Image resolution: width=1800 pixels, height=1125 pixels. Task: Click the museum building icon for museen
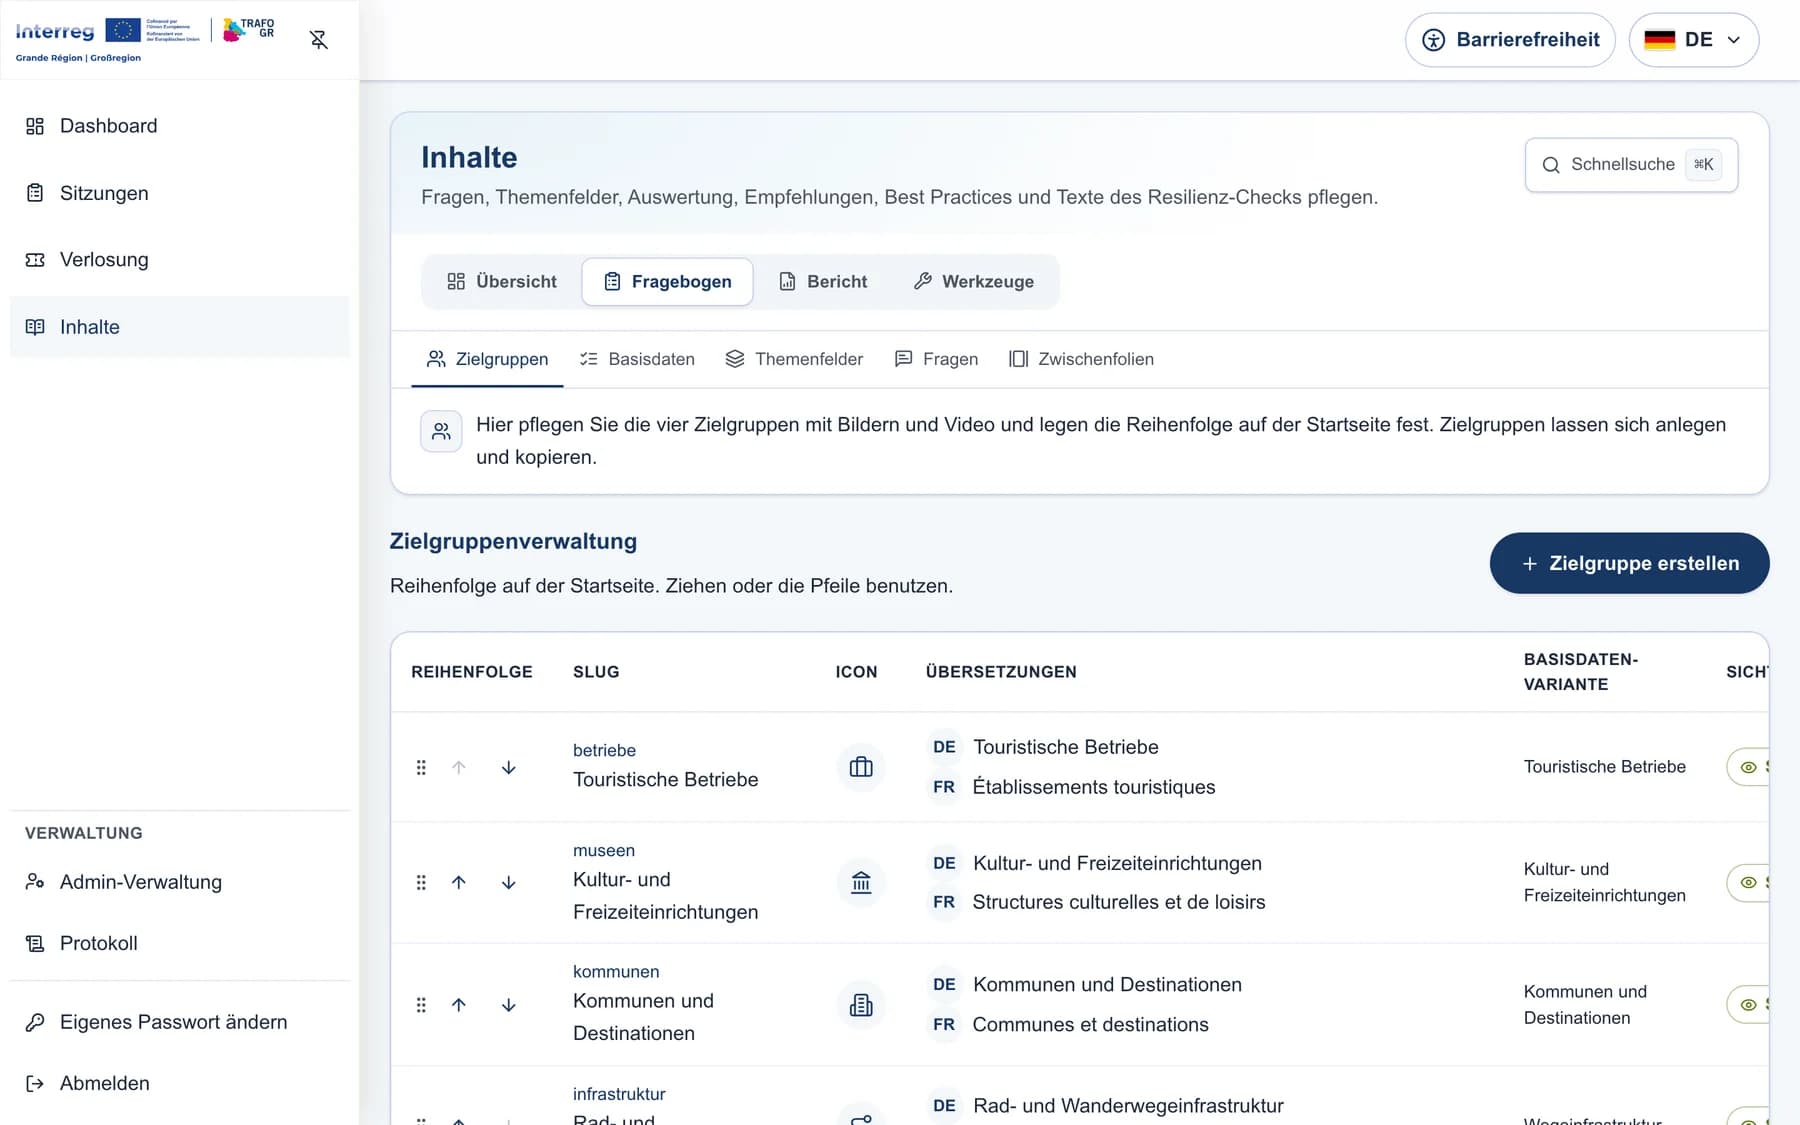click(x=861, y=883)
